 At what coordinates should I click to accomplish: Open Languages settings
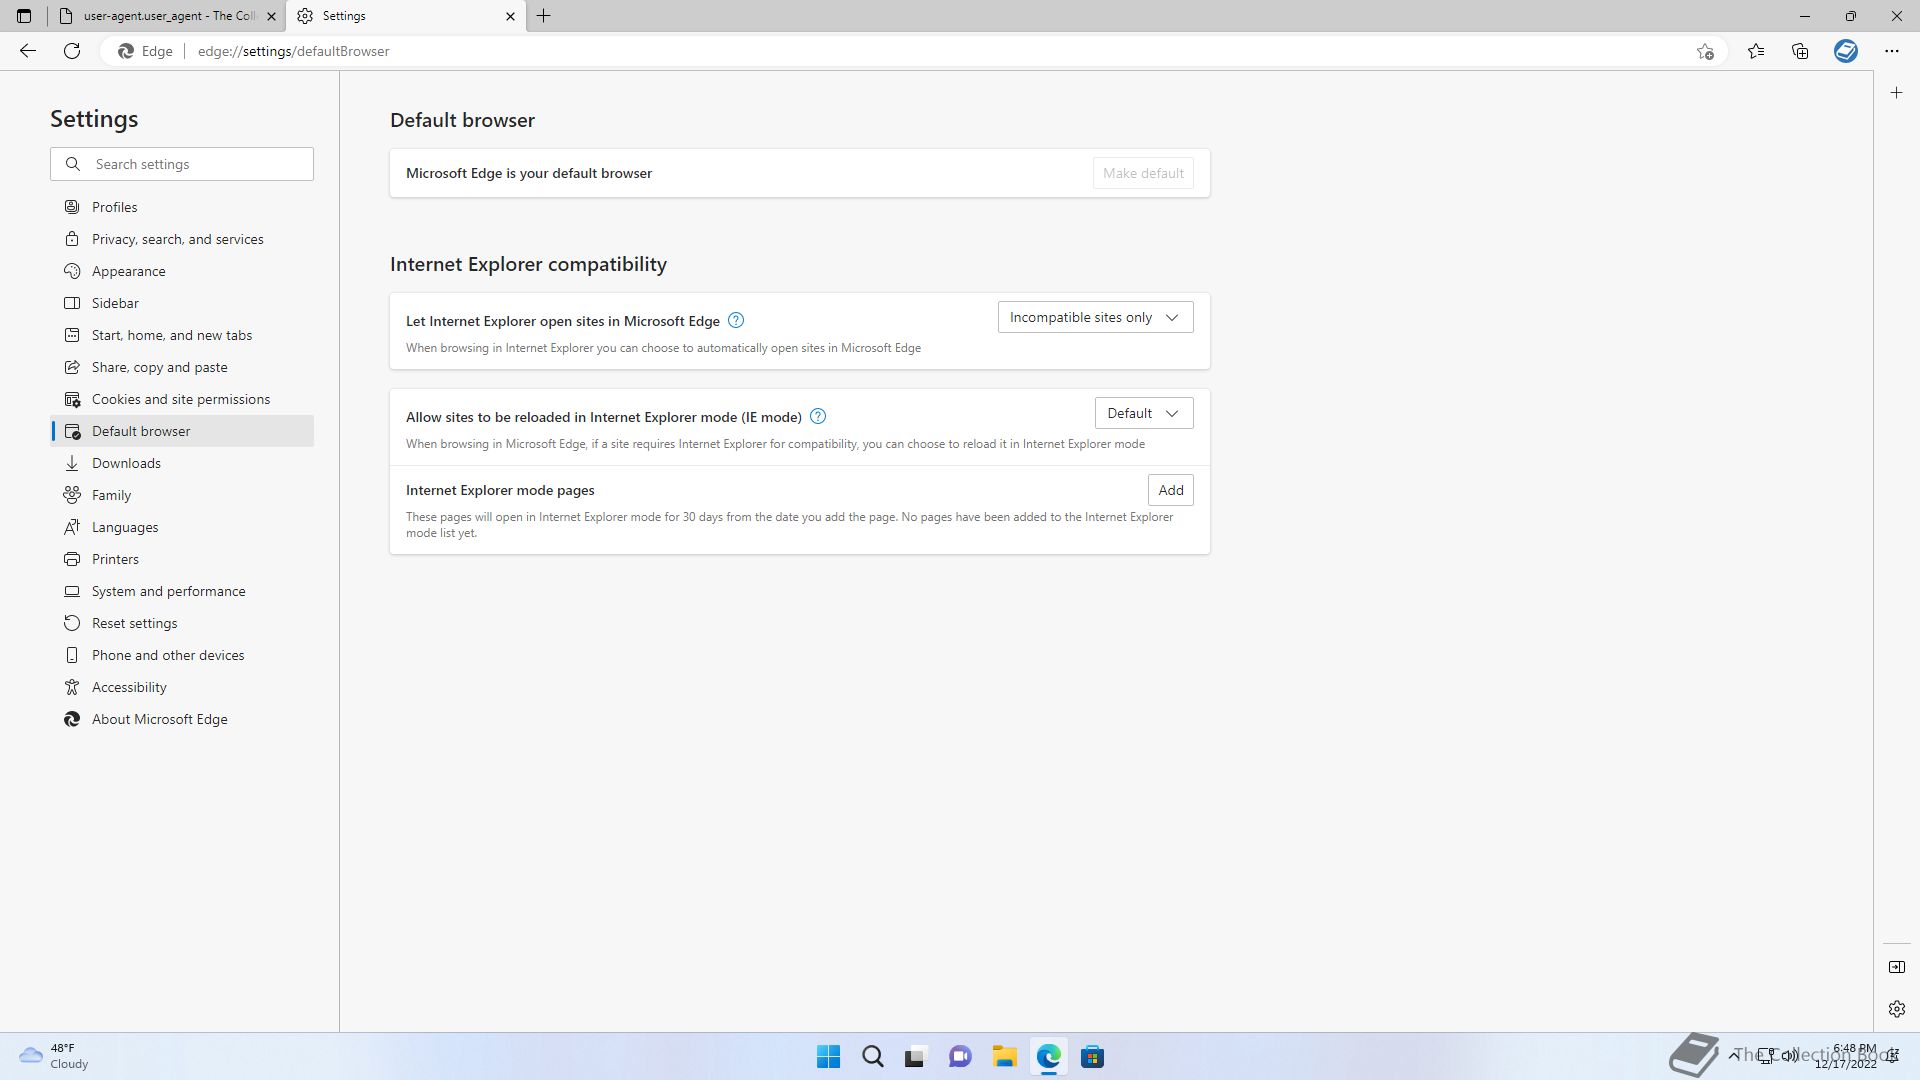[x=182, y=527]
